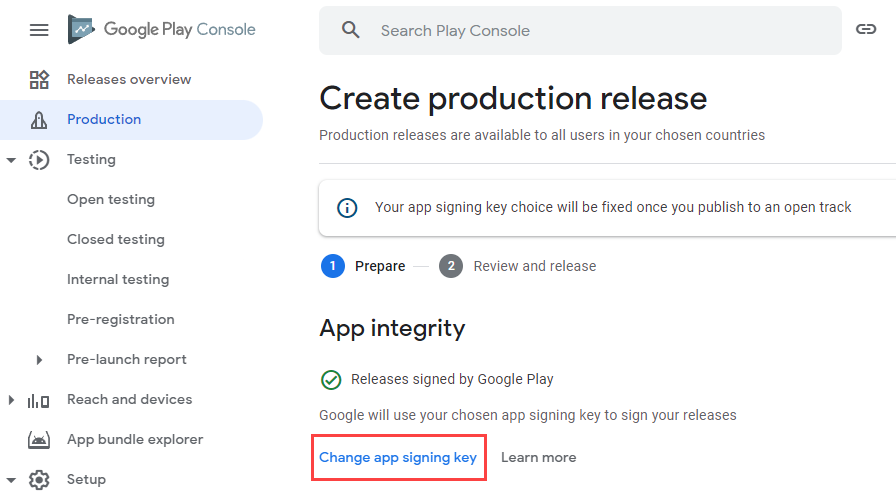
Task: Click the Testing play-circle icon
Action: tap(39, 159)
